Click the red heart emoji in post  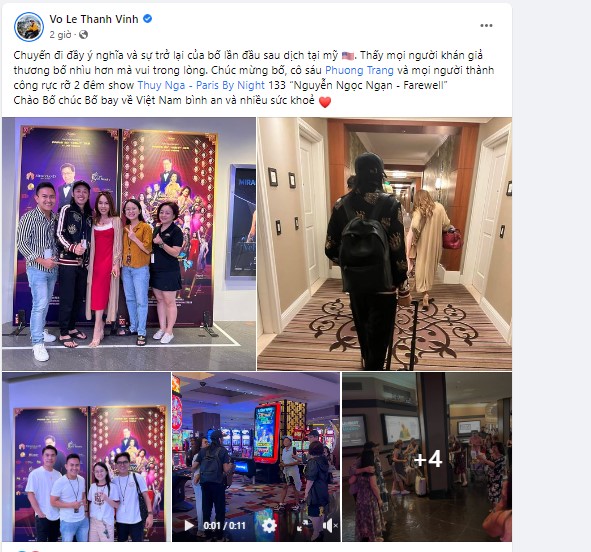click(x=325, y=102)
